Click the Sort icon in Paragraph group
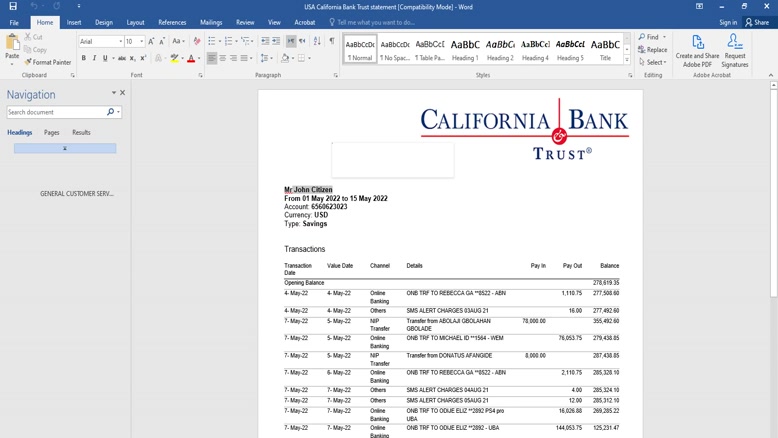 tap(318, 41)
